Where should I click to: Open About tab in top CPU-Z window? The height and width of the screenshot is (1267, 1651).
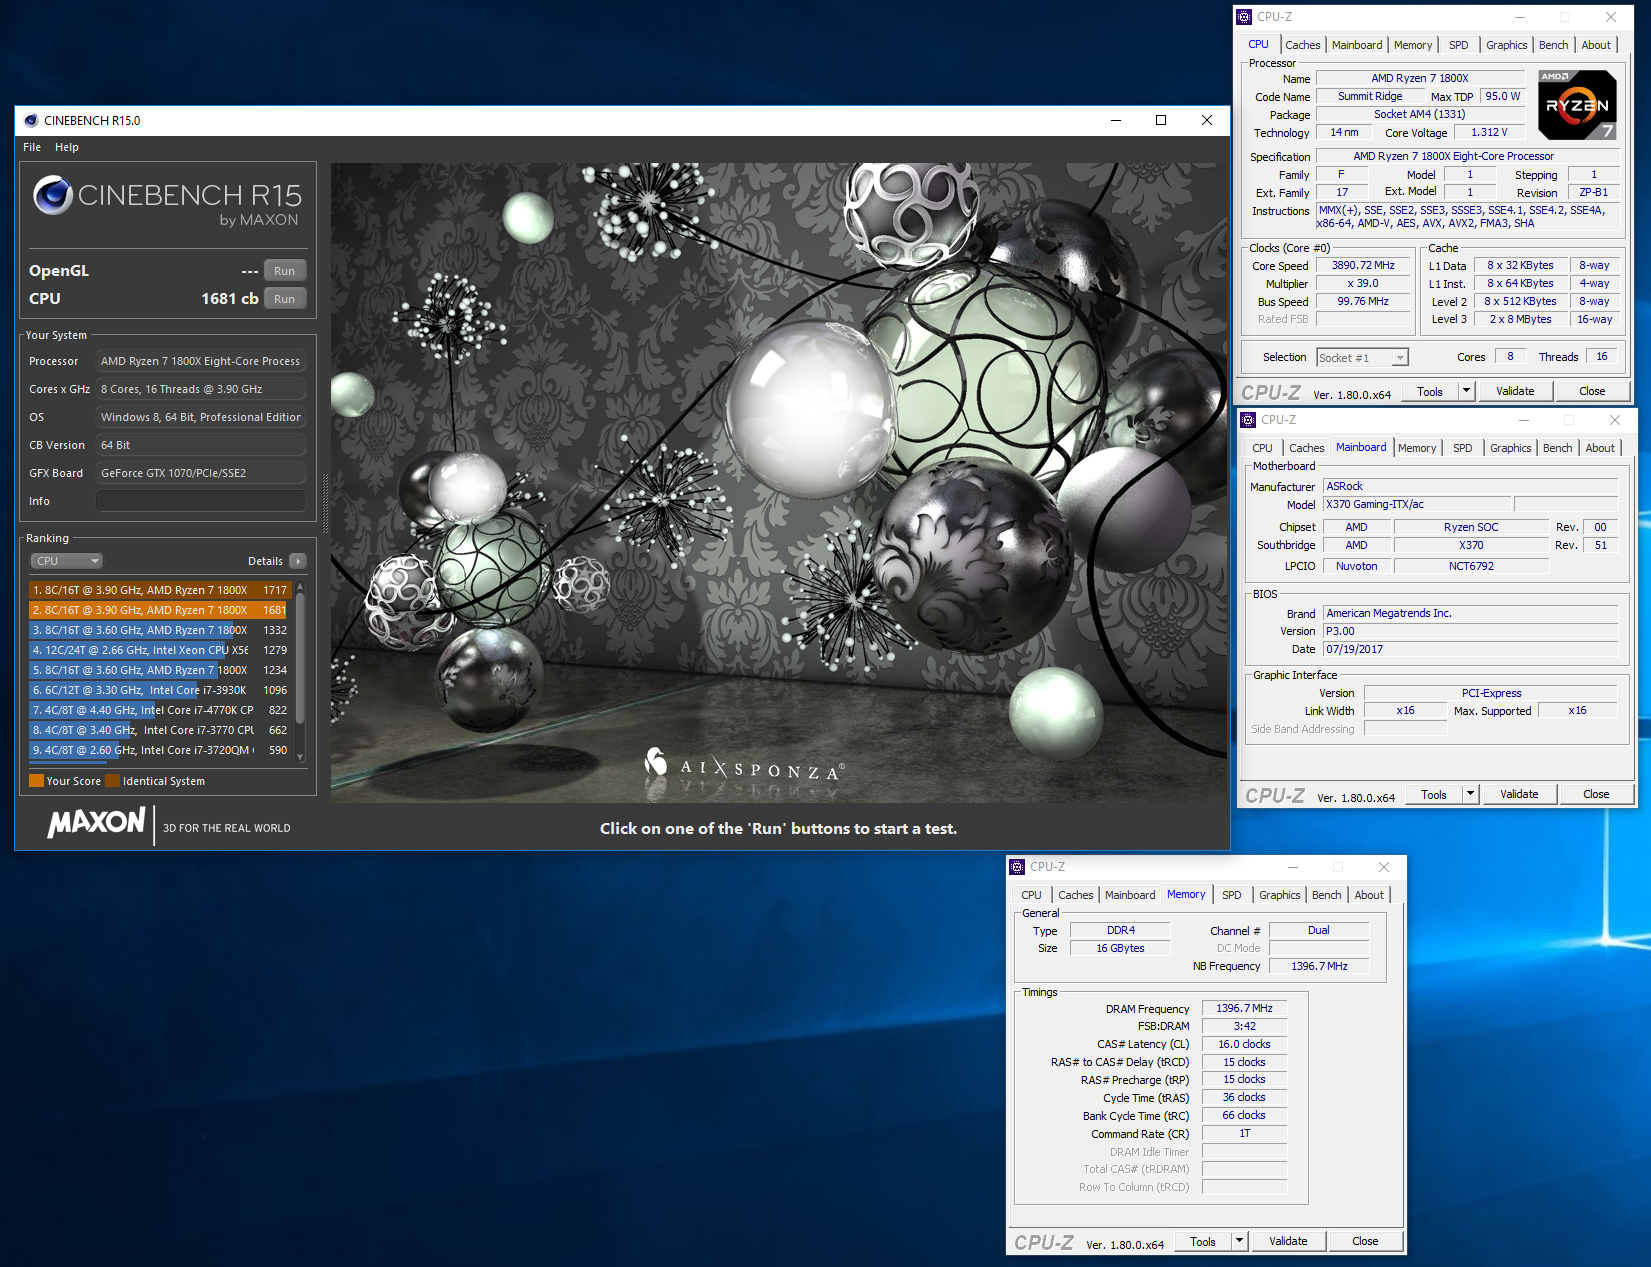[1596, 45]
